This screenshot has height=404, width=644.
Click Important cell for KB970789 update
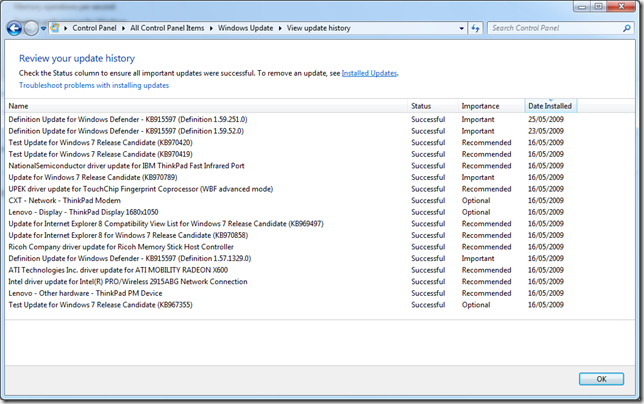pyautogui.click(x=478, y=177)
